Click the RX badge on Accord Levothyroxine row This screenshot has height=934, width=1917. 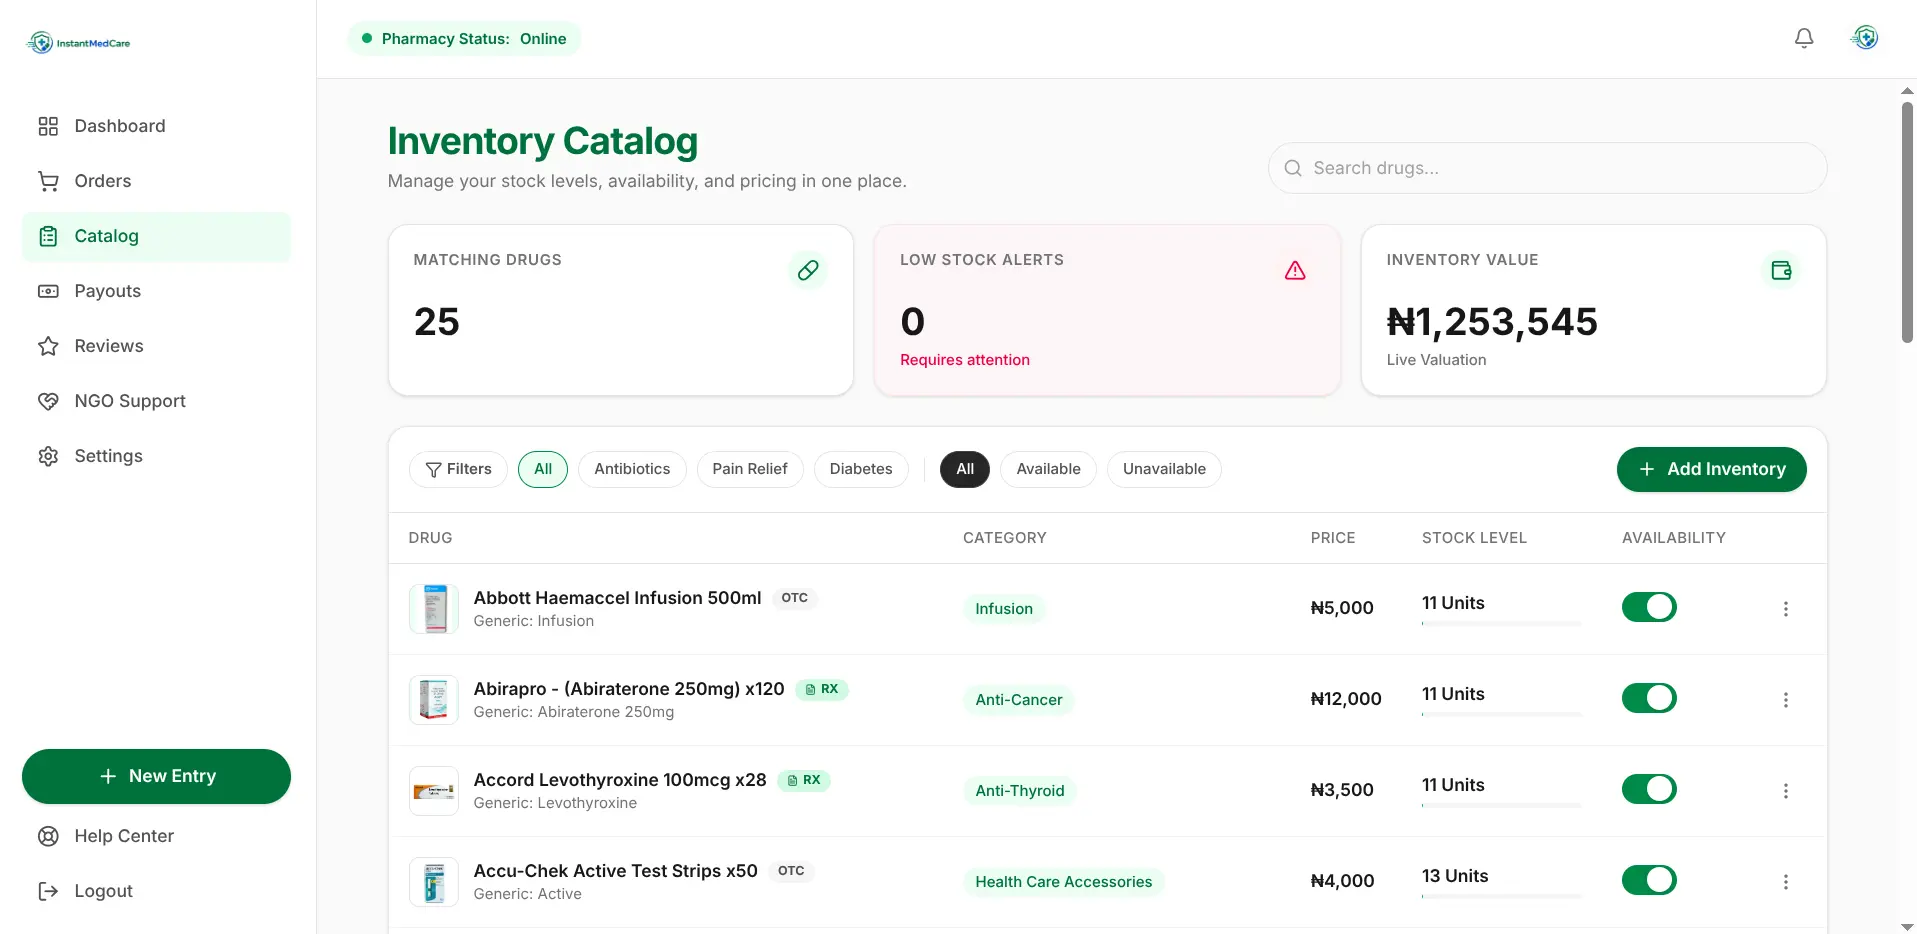point(804,780)
